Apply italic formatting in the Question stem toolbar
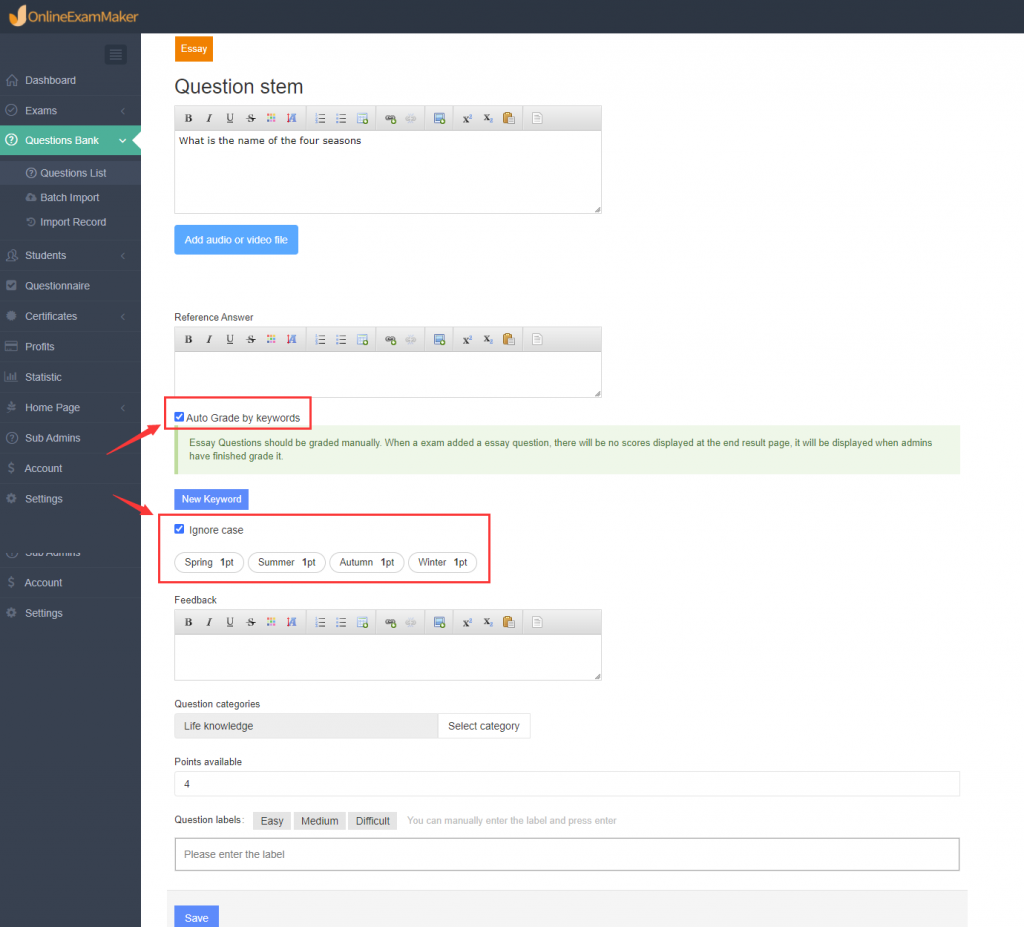The image size is (1024, 927). tap(209, 118)
